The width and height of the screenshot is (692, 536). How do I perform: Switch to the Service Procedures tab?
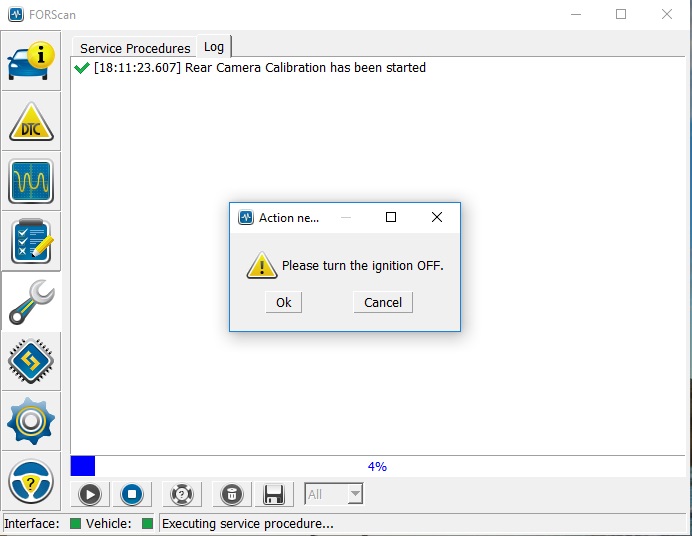pyautogui.click(x=135, y=48)
